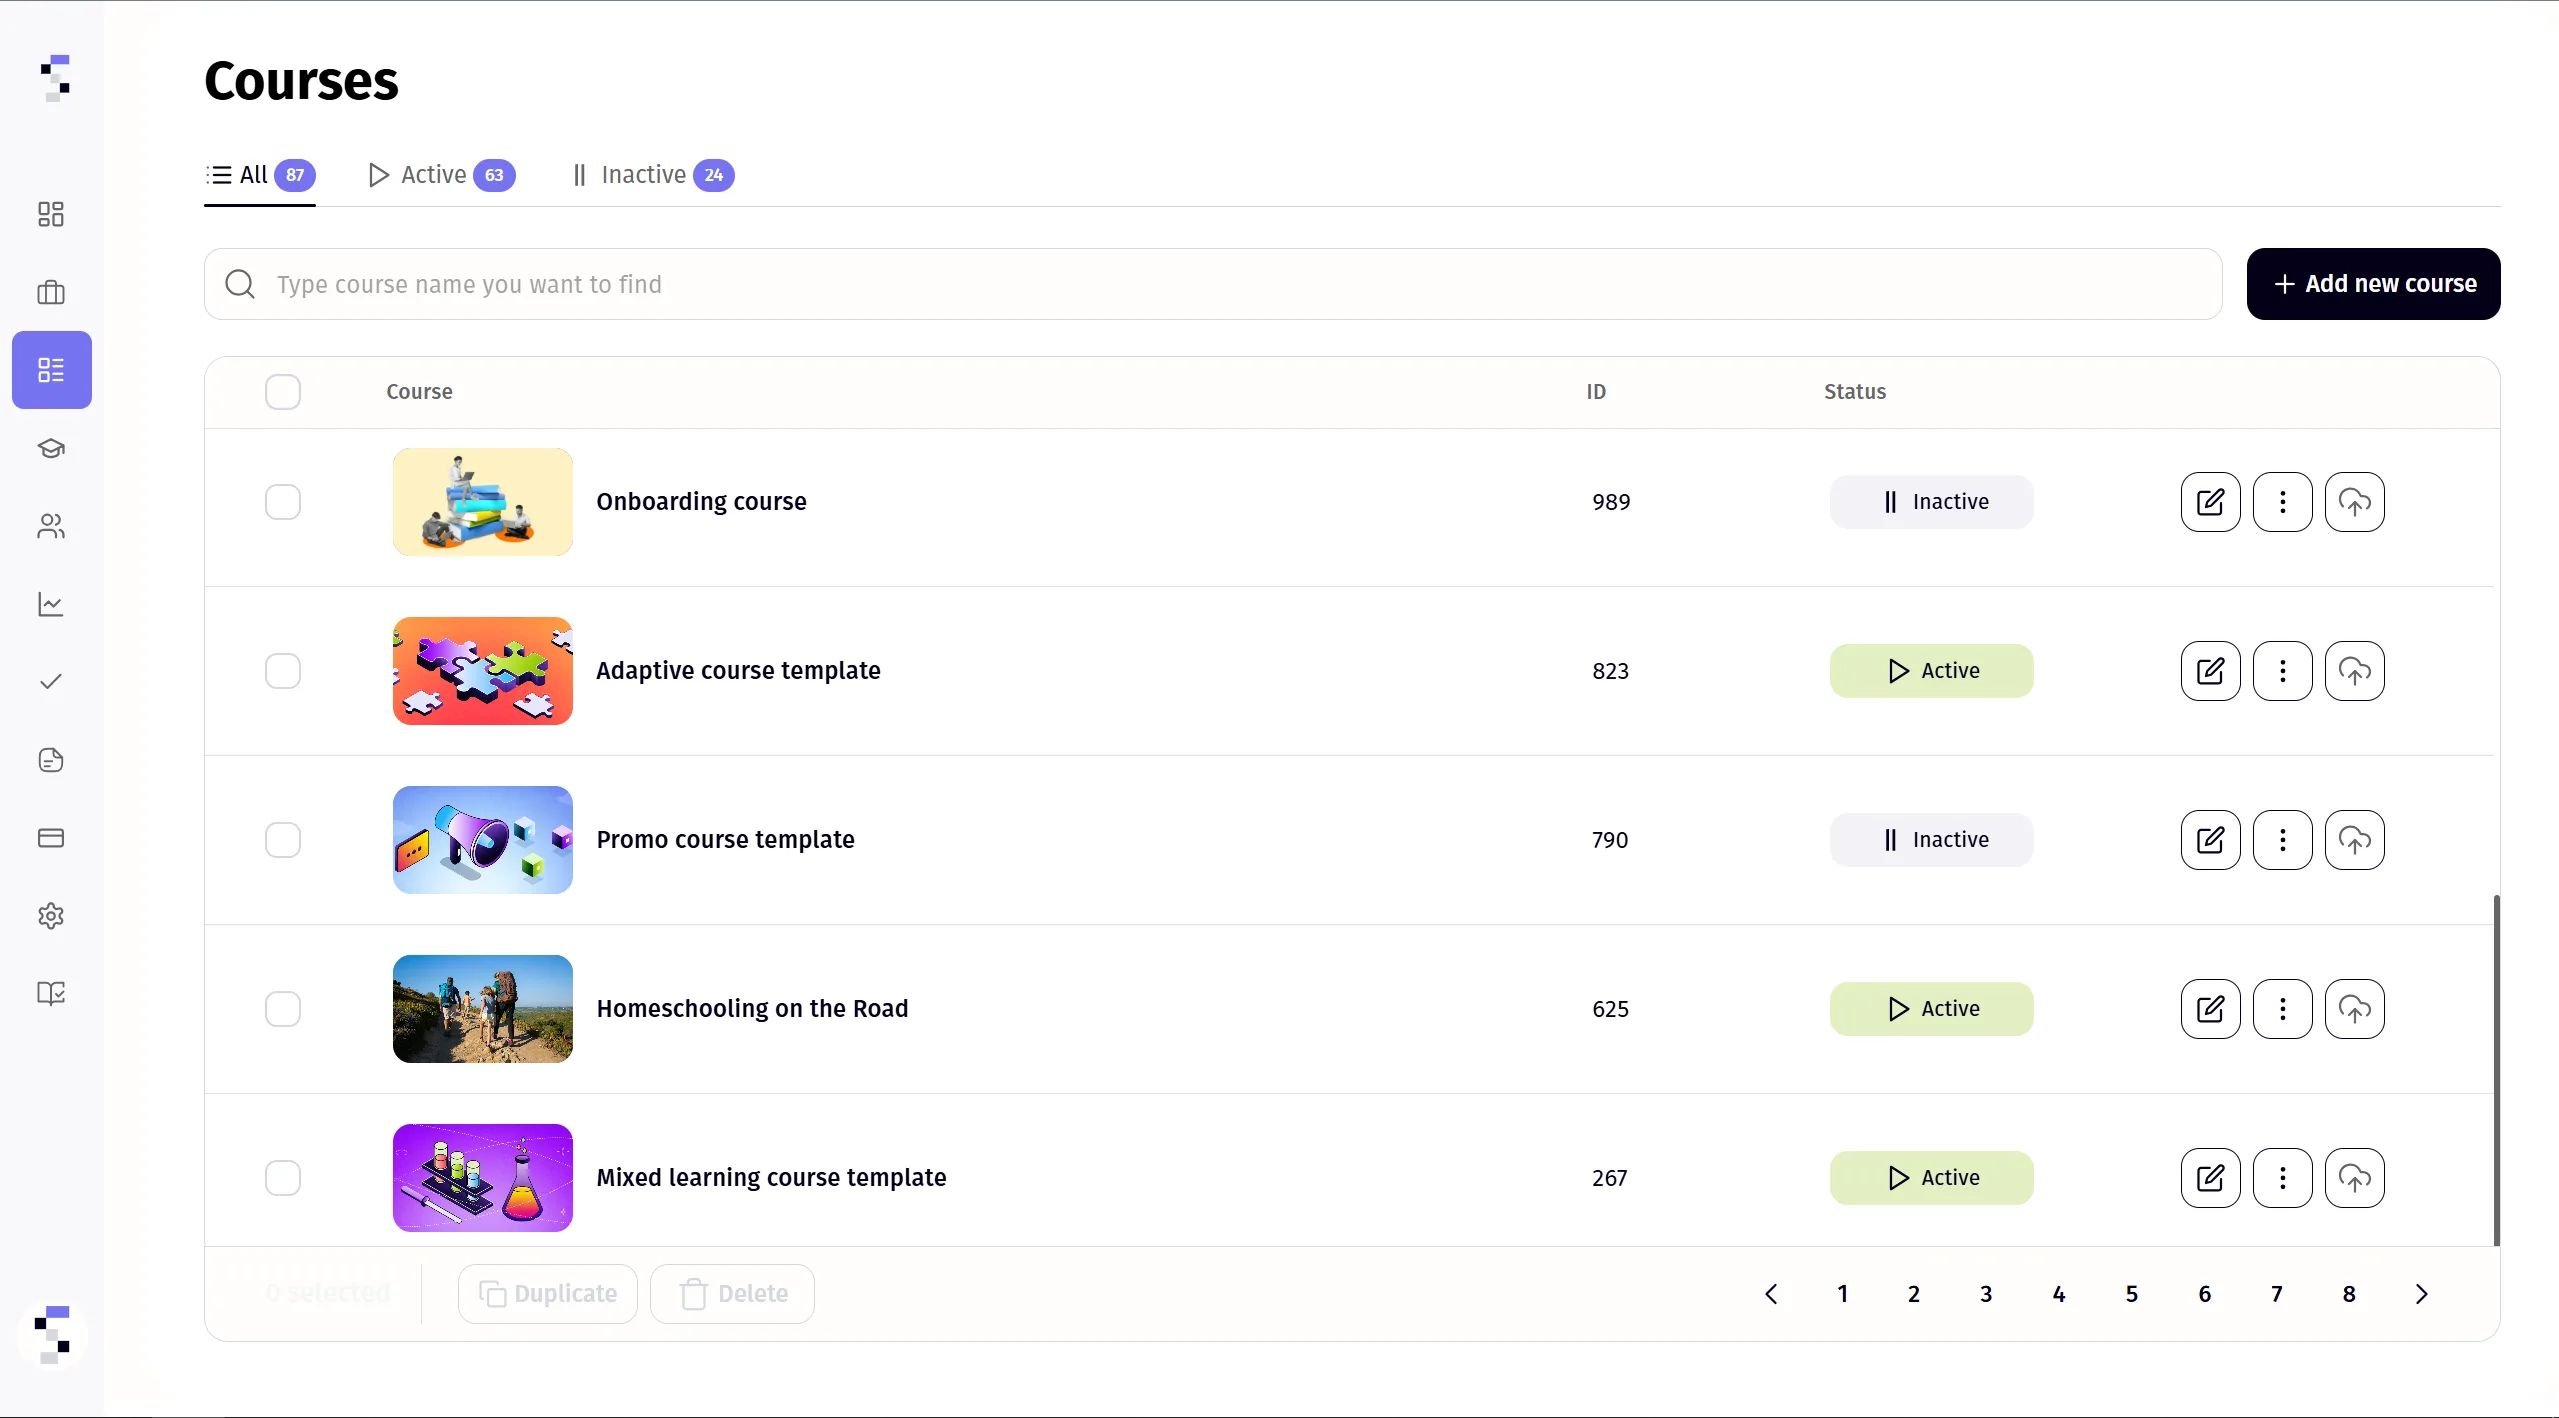2559x1418 pixels.
Task: Open the dashboard grid icon in sidebar
Action: click(x=51, y=214)
